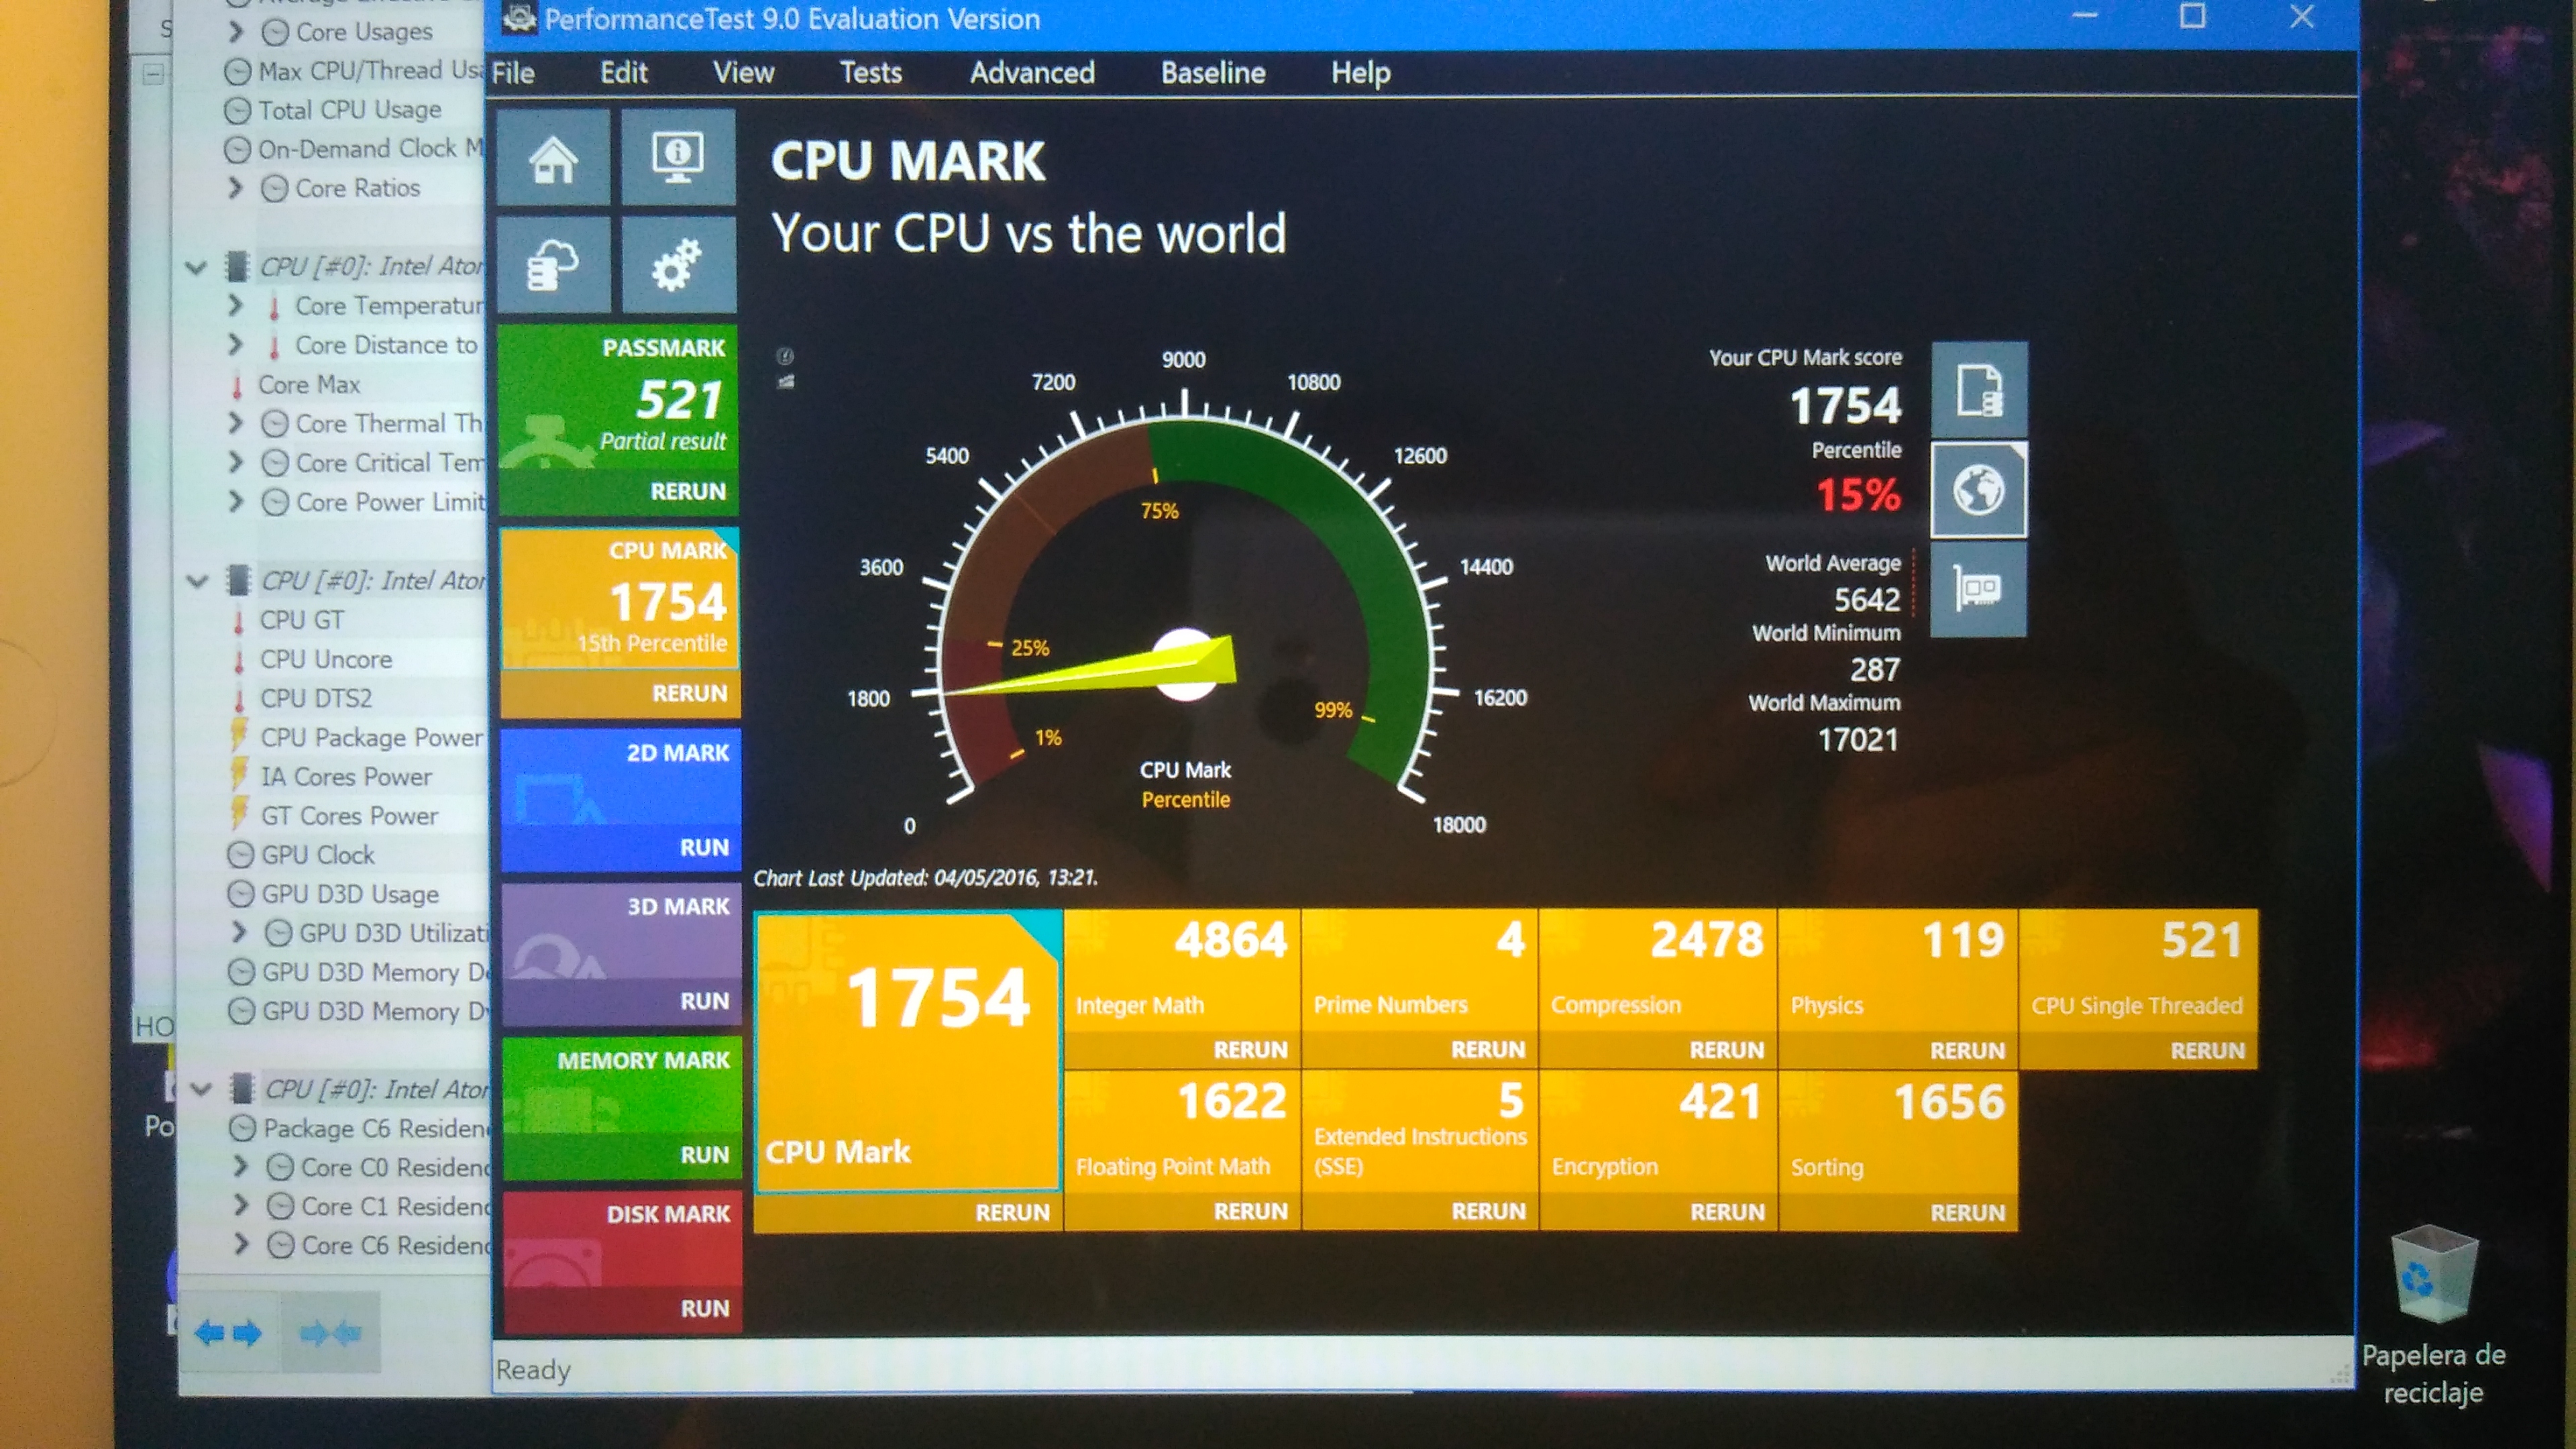Run the 2D Mark test

[705, 847]
